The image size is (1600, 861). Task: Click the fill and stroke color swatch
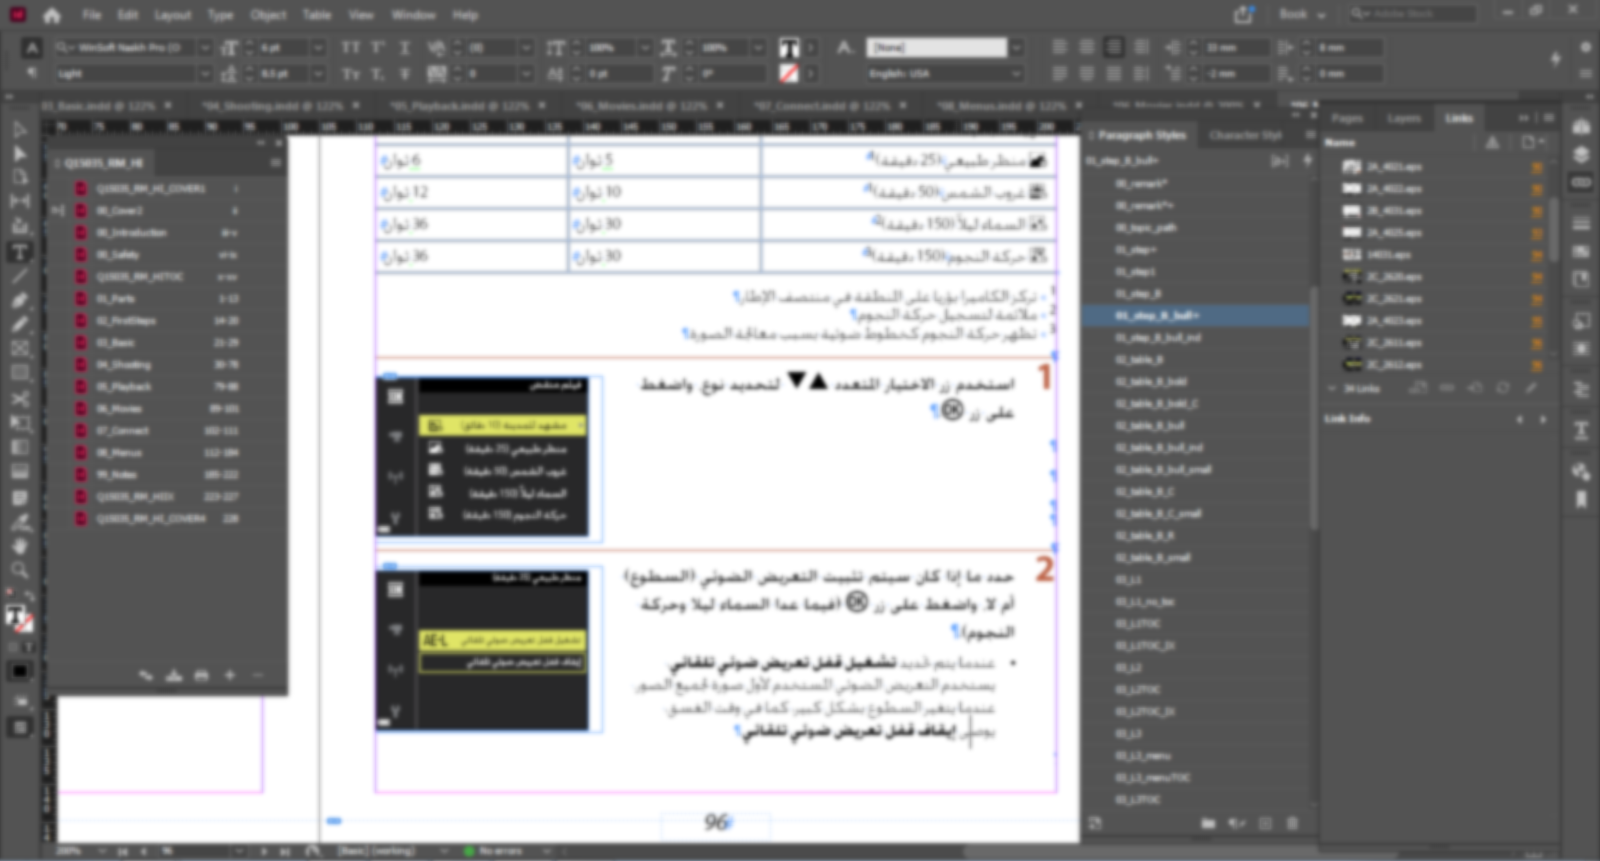click(x=19, y=620)
